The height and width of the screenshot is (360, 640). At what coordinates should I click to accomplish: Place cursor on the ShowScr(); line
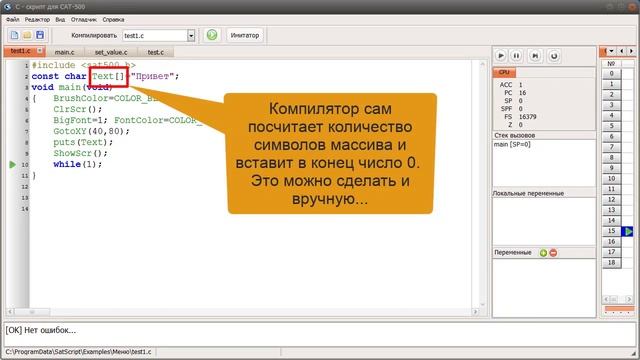click(x=80, y=153)
